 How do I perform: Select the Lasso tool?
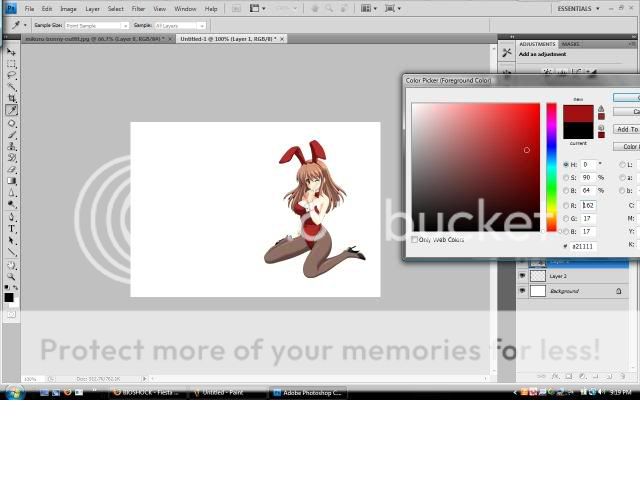tap(11, 76)
